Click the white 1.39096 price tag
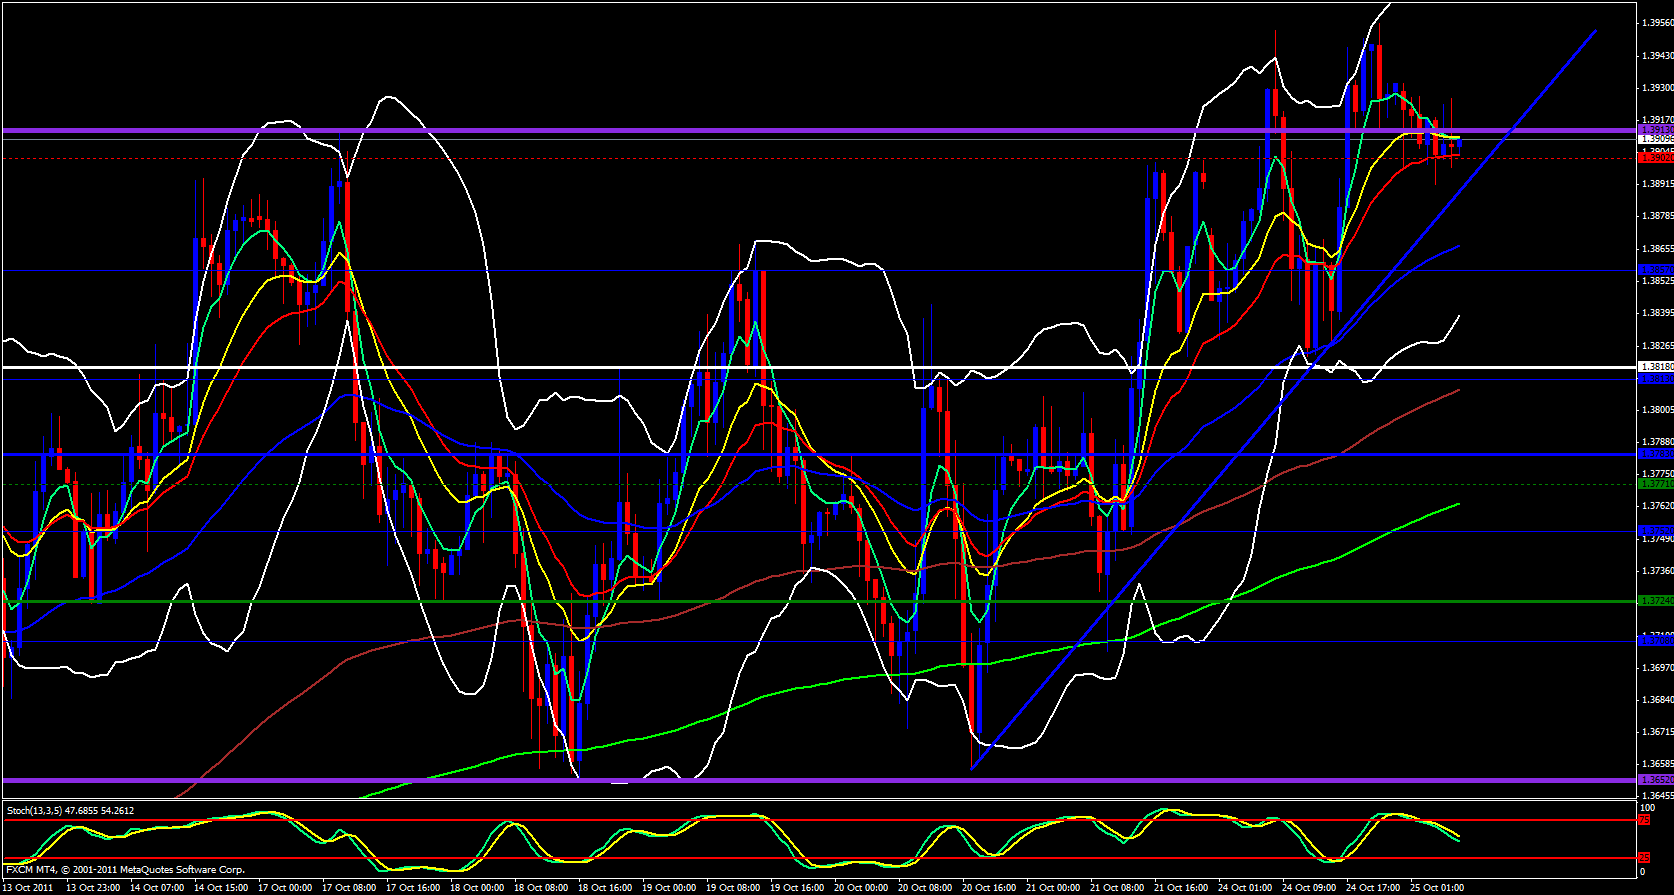Image resolution: width=1674 pixels, height=895 pixels. point(1655,139)
